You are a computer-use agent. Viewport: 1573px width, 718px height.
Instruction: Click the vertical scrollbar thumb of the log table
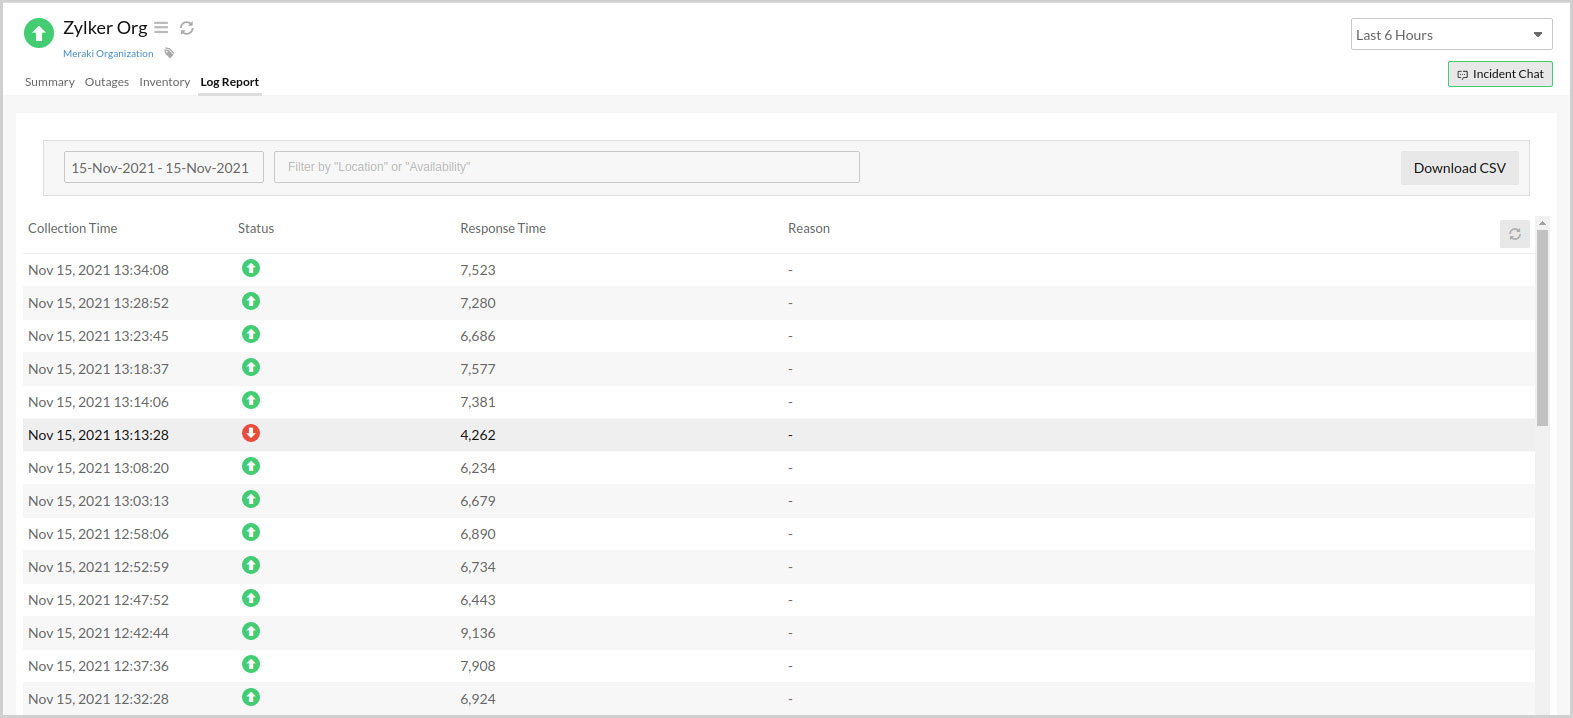1542,327
